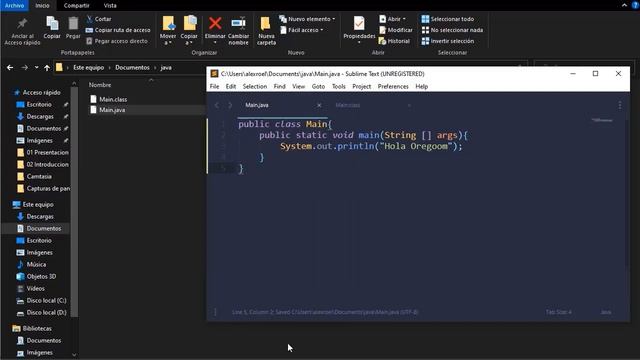This screenshot has width=640, height=360.
Task: Click the sidebar vertical scrollbar
Action: (x=74, y=202)
